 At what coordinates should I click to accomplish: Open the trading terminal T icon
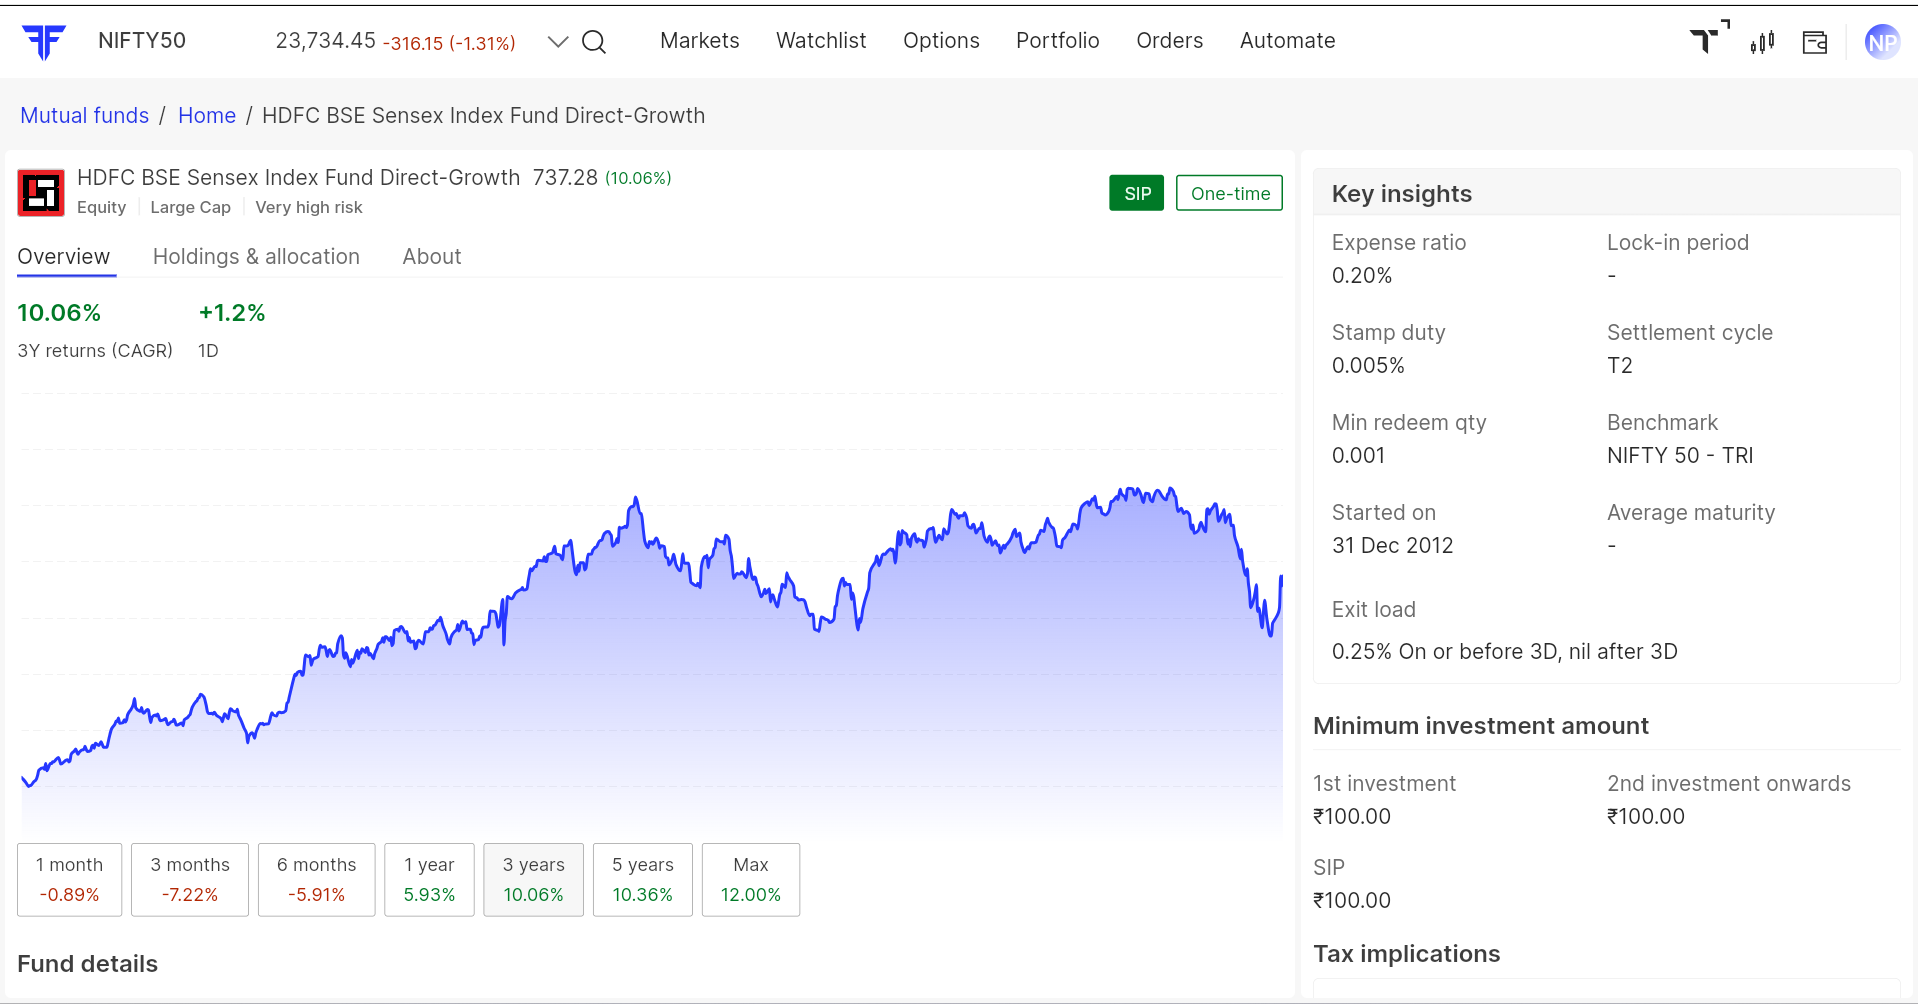point(1708,39)
